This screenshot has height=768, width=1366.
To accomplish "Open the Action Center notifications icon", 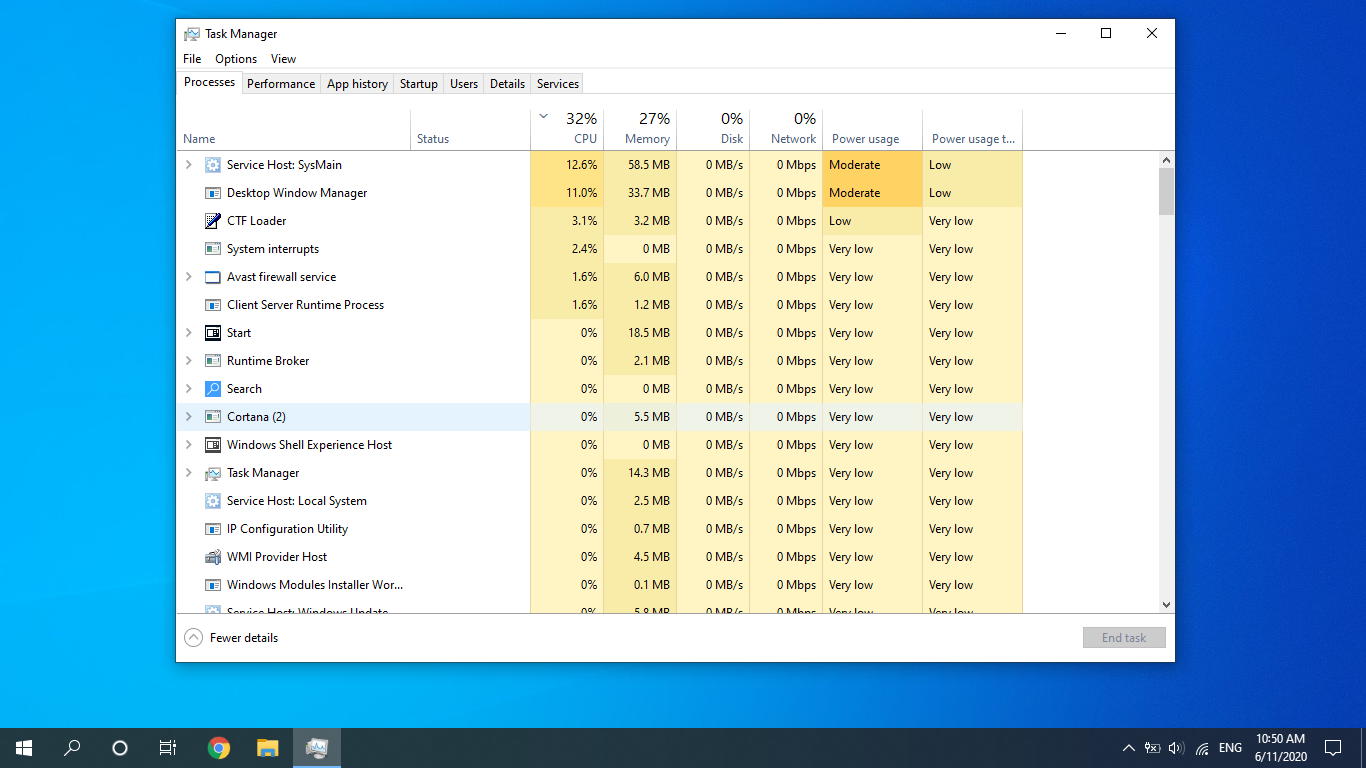I will click(1333, 748).
